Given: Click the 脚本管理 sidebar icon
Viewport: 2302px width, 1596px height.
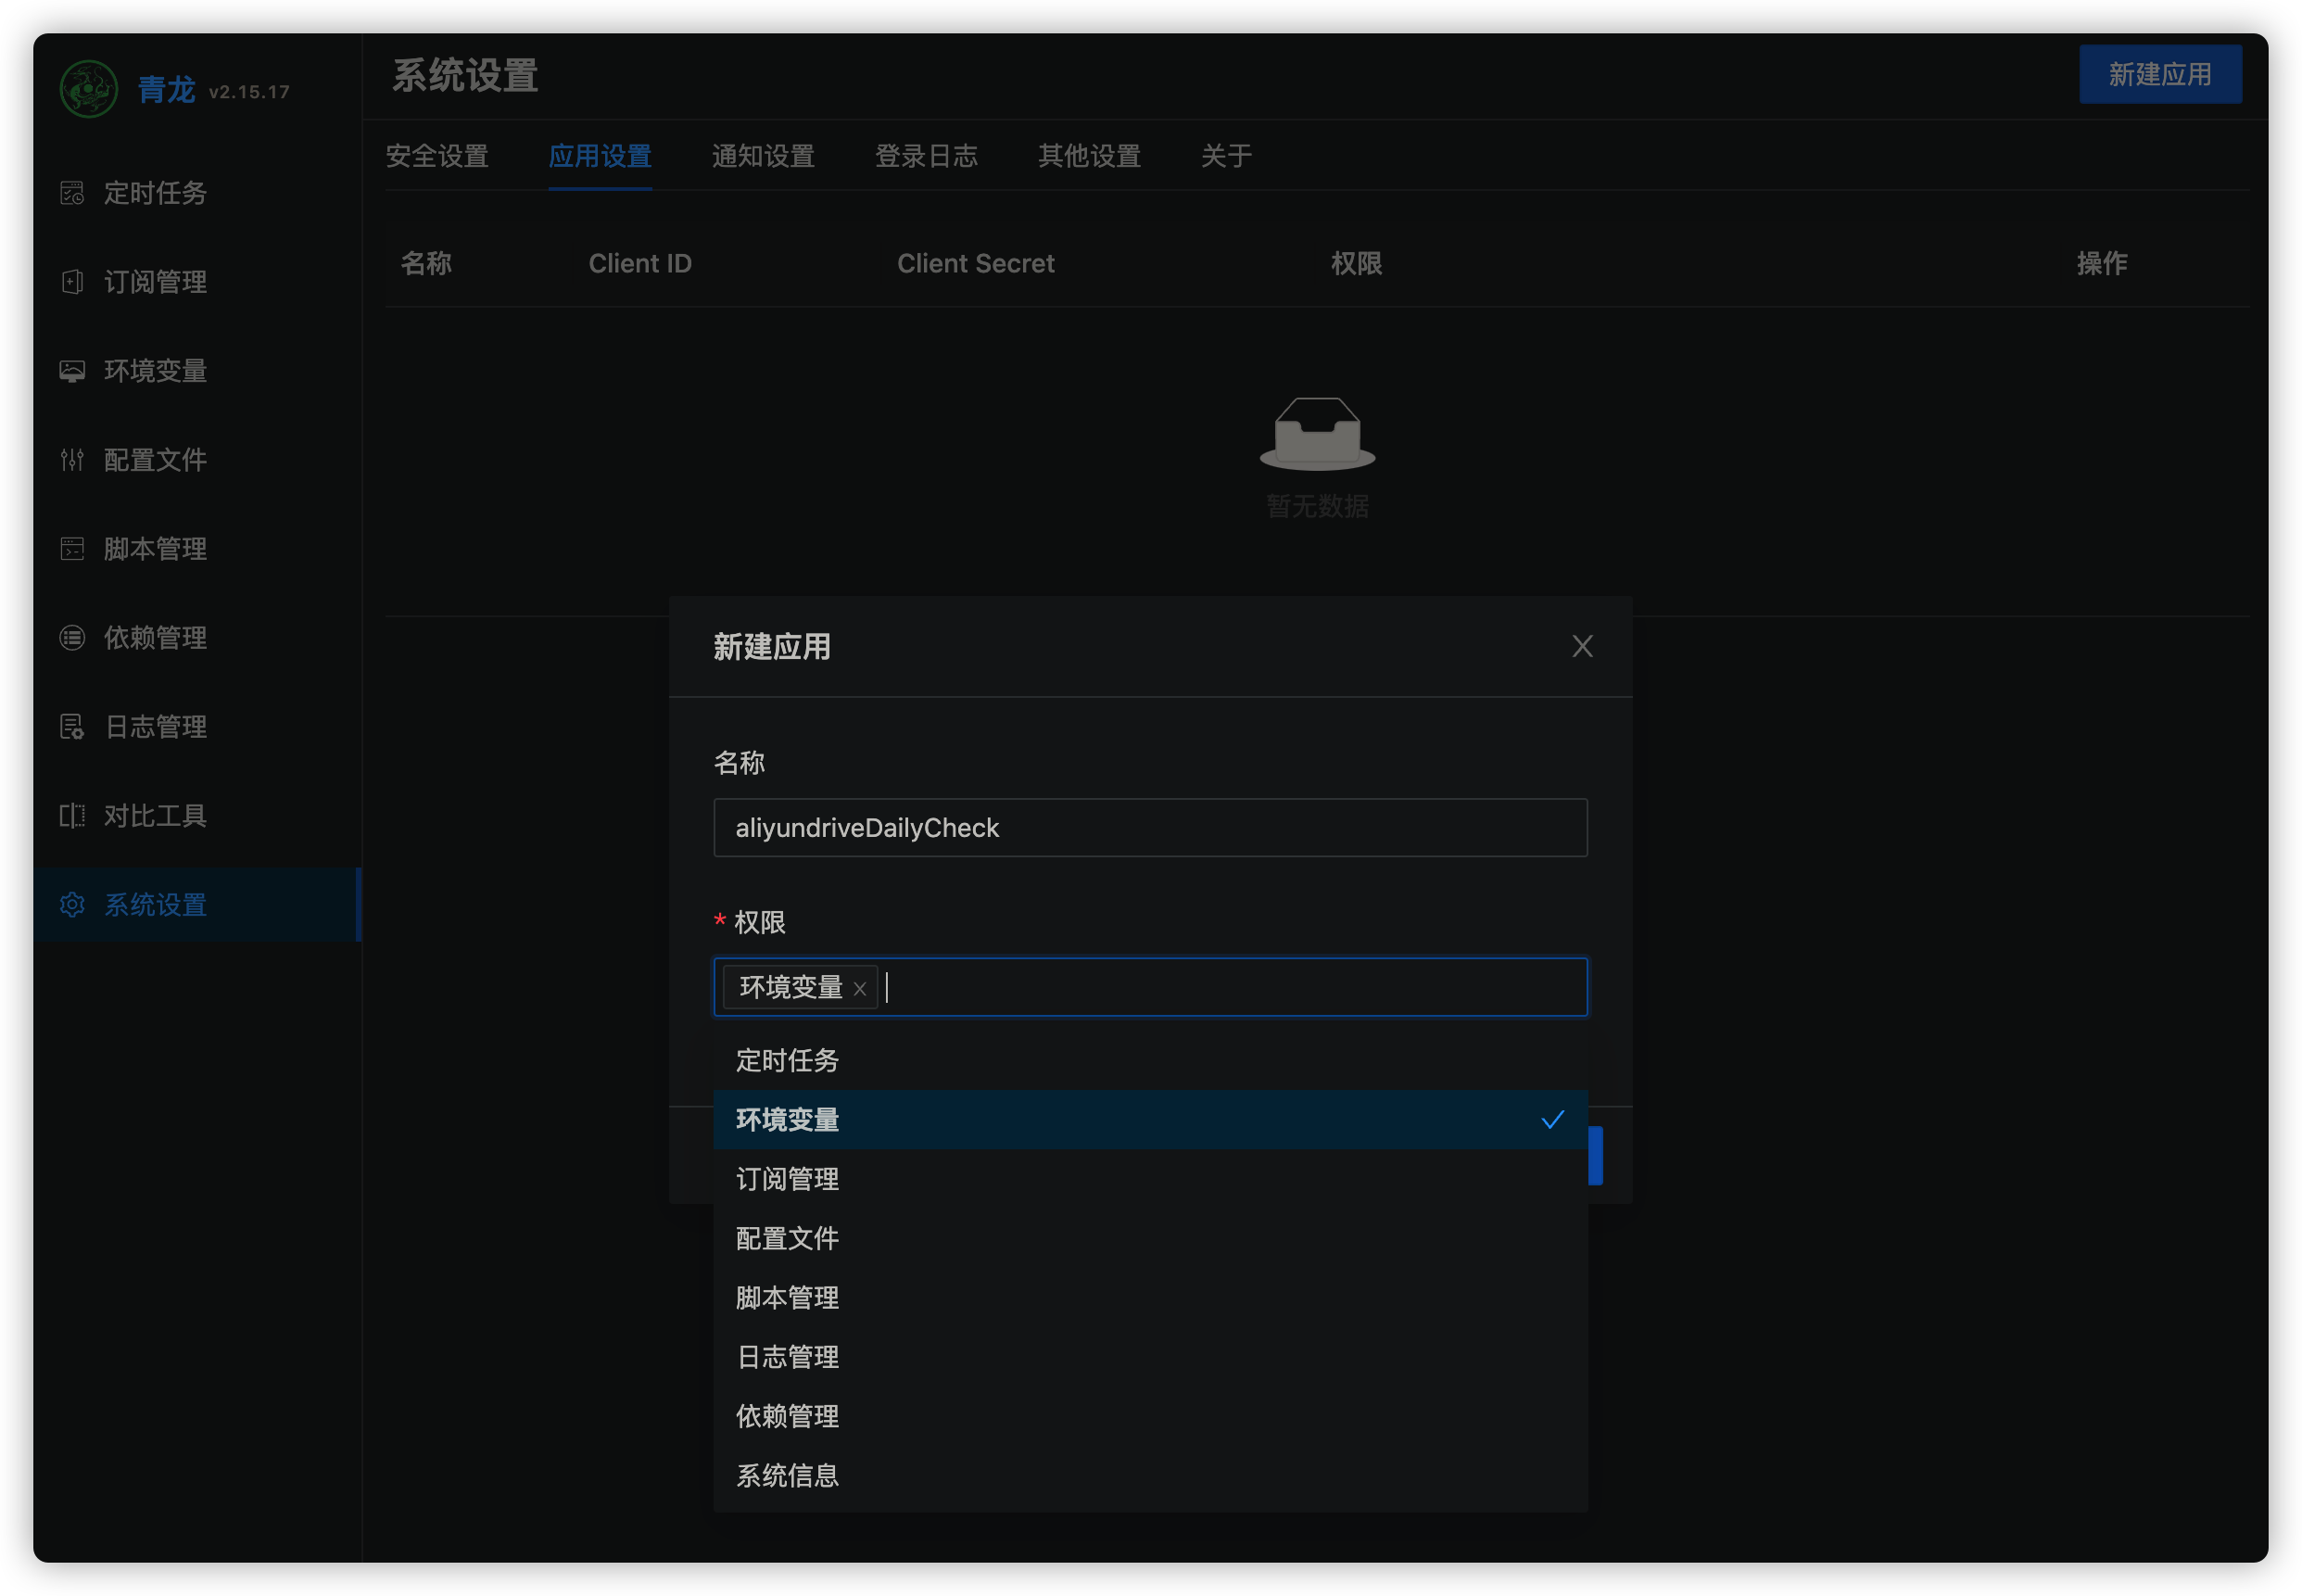Looking at the screenshot, I should 72,549.
